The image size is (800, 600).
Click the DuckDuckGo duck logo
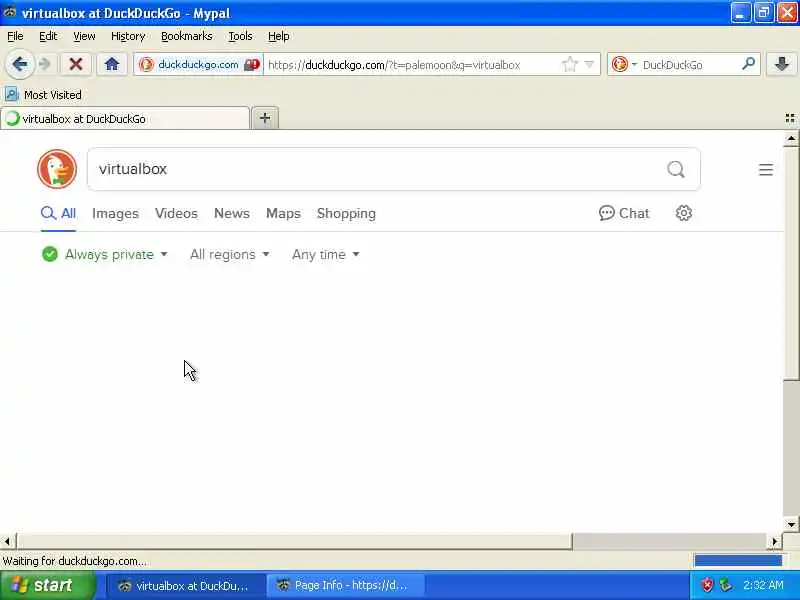click(x=57, y=169)
